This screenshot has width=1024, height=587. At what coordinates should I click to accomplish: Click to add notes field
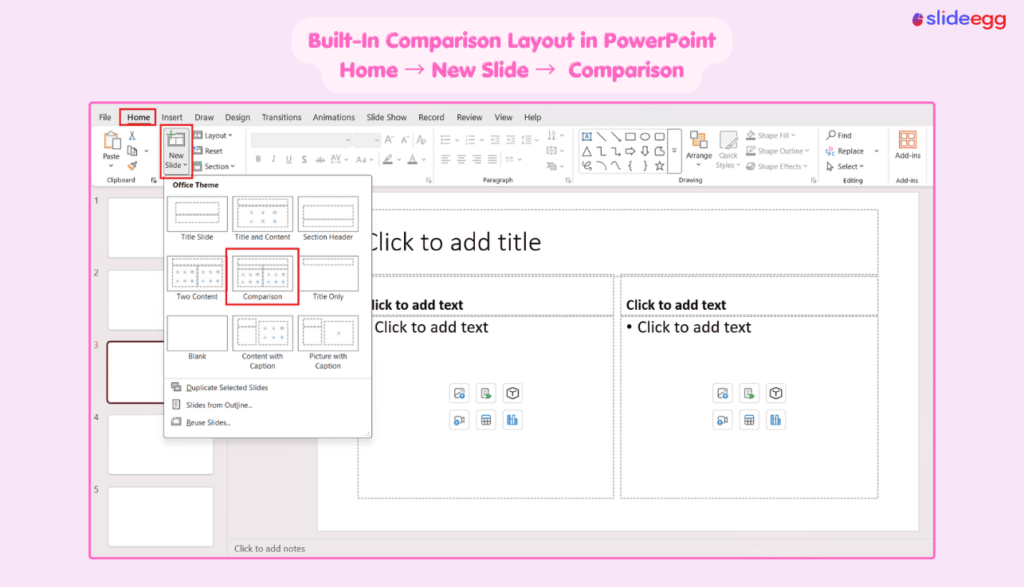[270, 548]
